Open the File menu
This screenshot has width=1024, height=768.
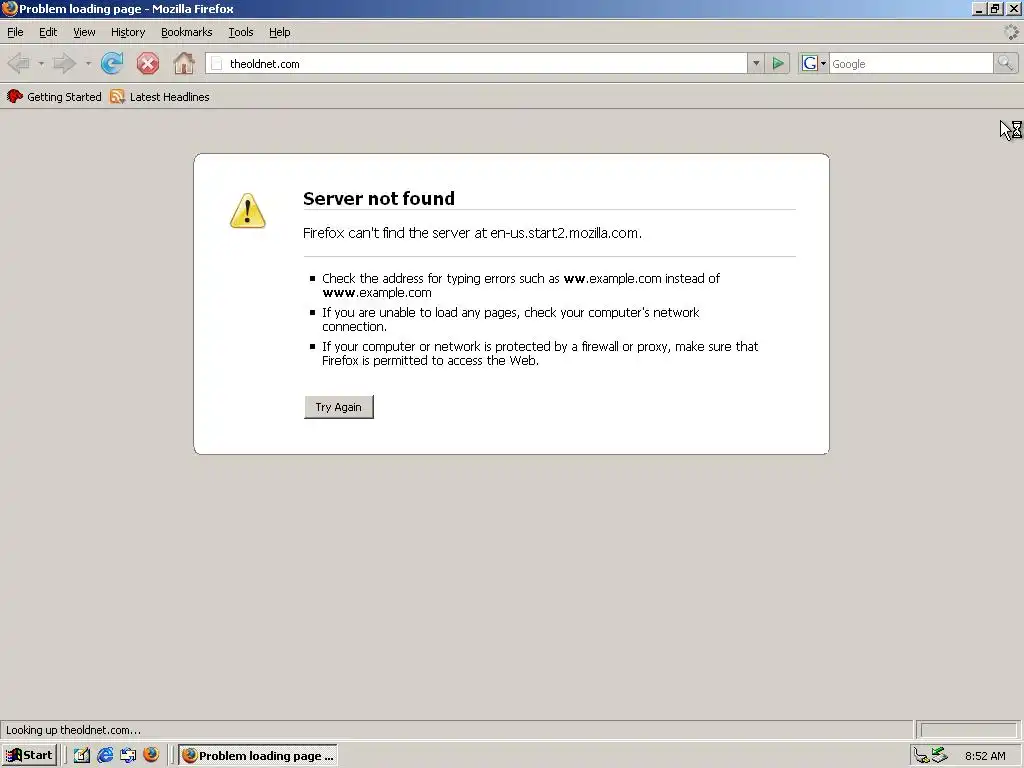(15, 32)
